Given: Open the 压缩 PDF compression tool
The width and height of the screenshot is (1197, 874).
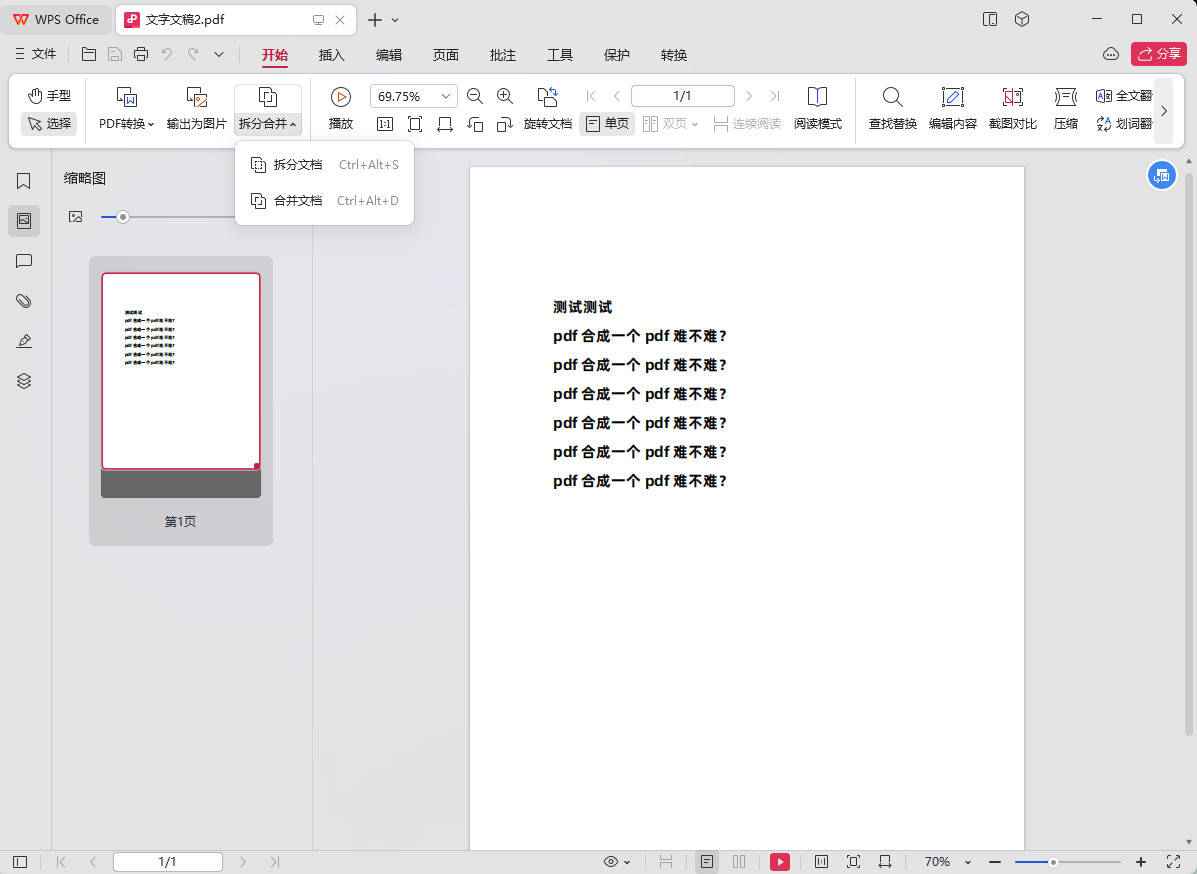Looking at the screenshot, I should (1065, 108).
